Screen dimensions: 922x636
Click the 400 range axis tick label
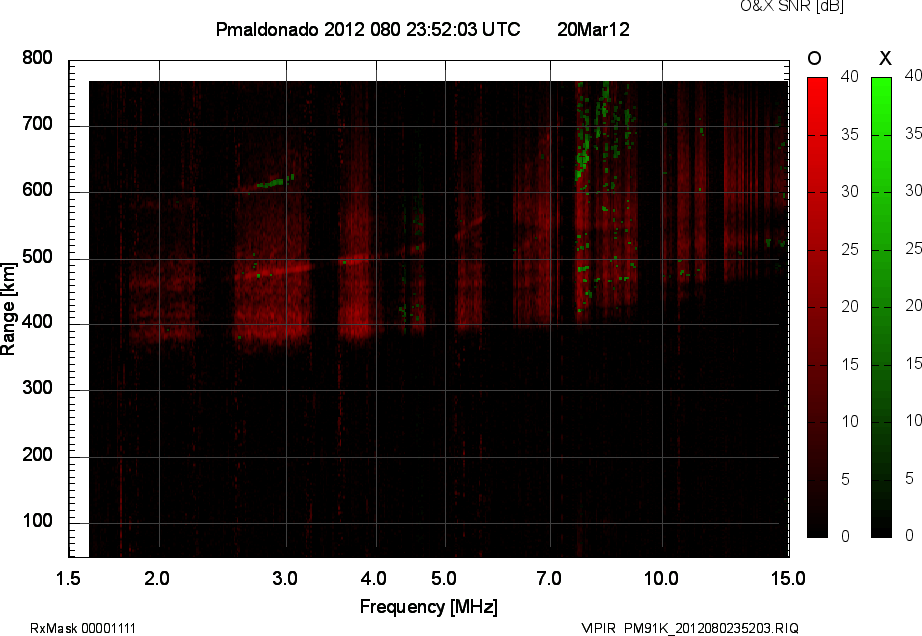pos(37,322)
